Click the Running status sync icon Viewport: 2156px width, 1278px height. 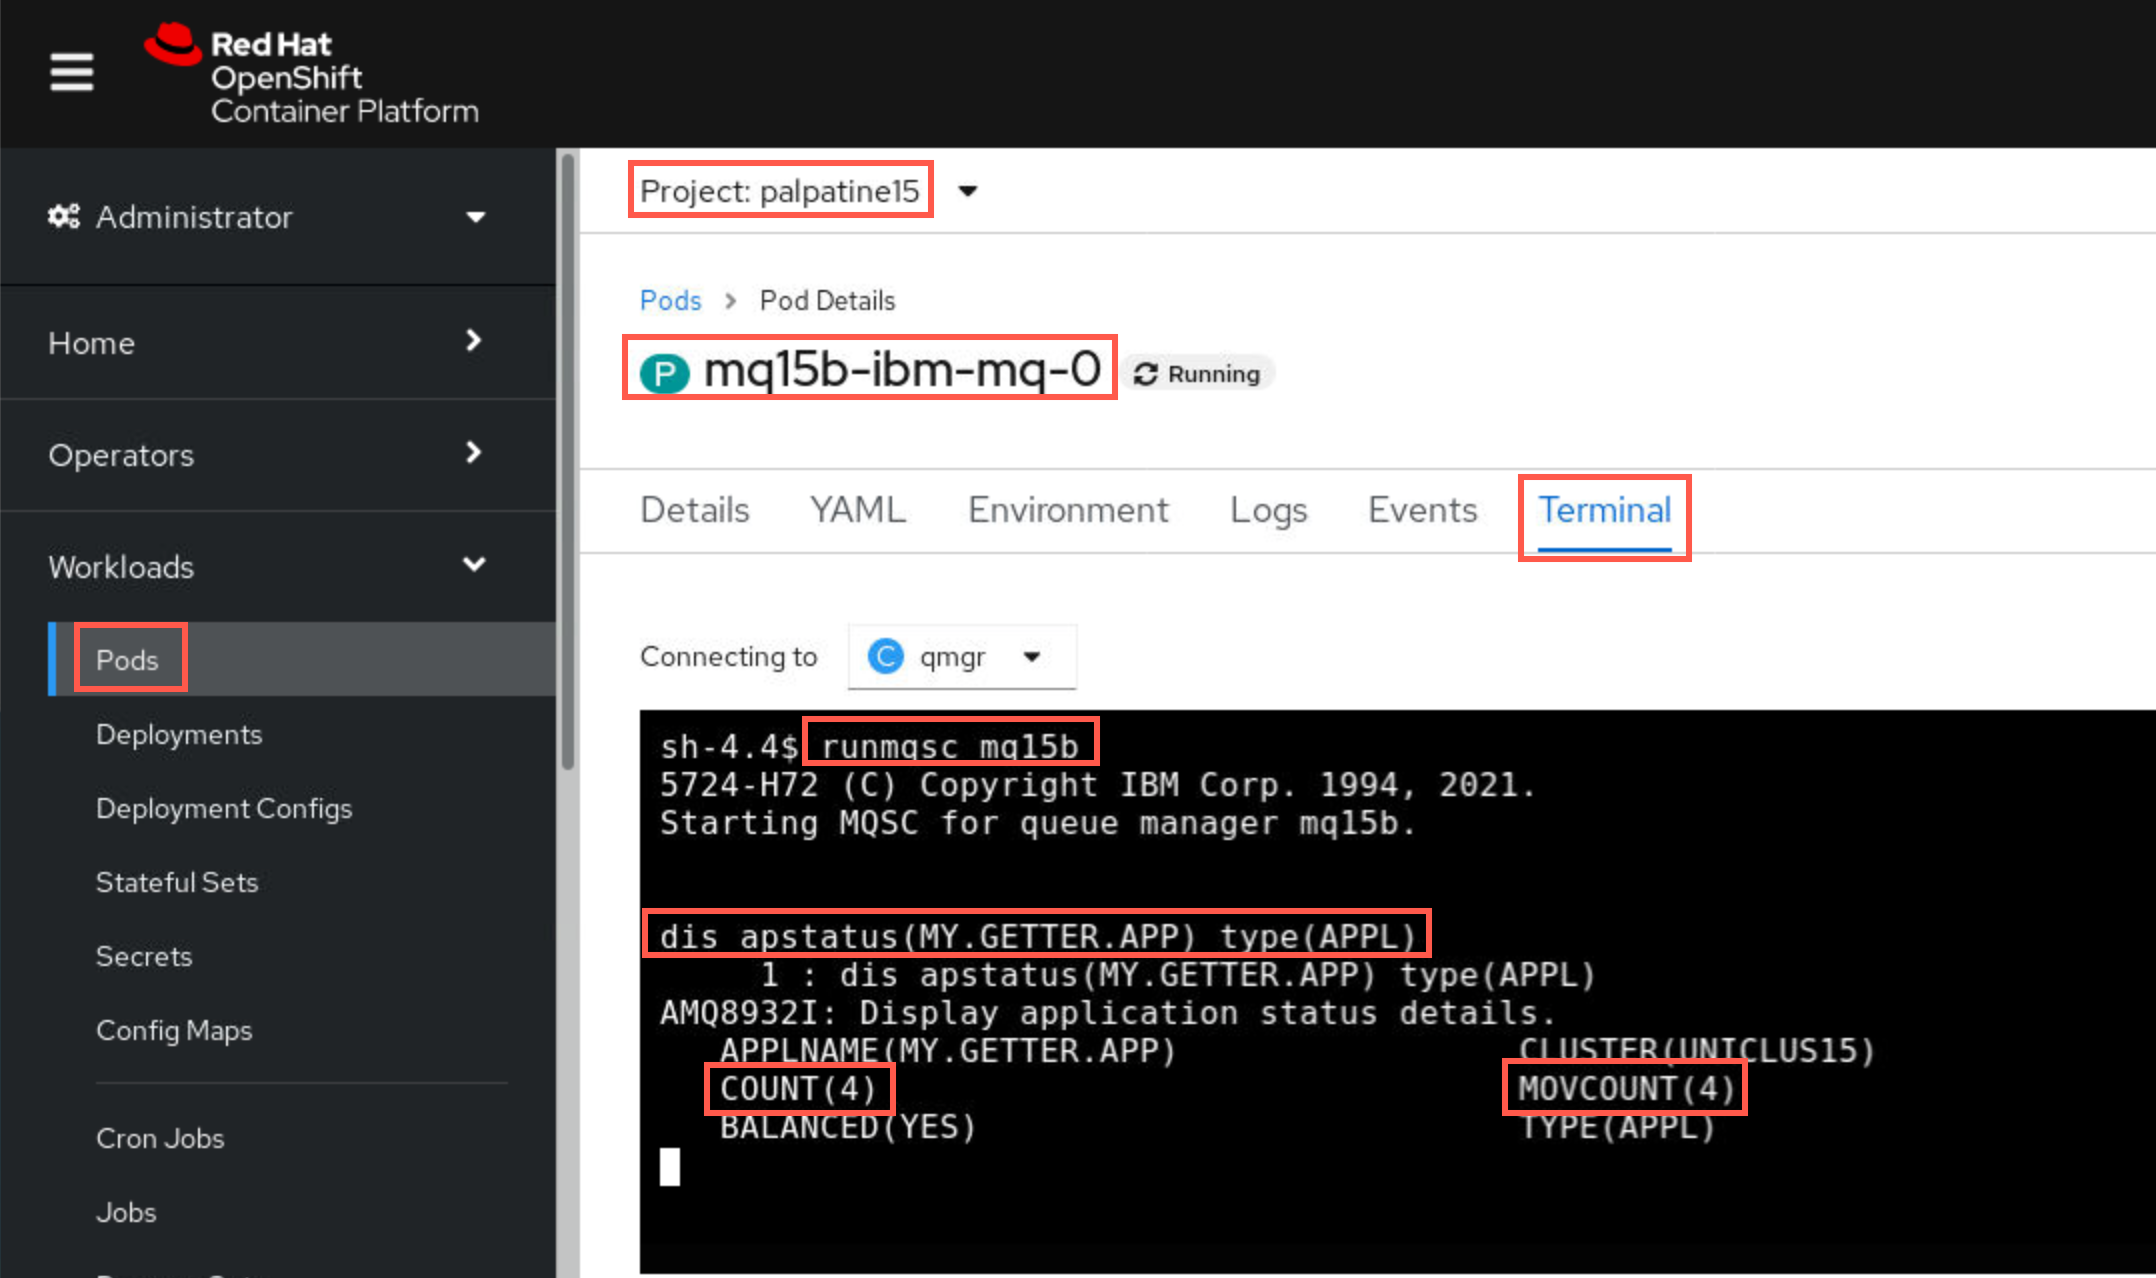1145,374
